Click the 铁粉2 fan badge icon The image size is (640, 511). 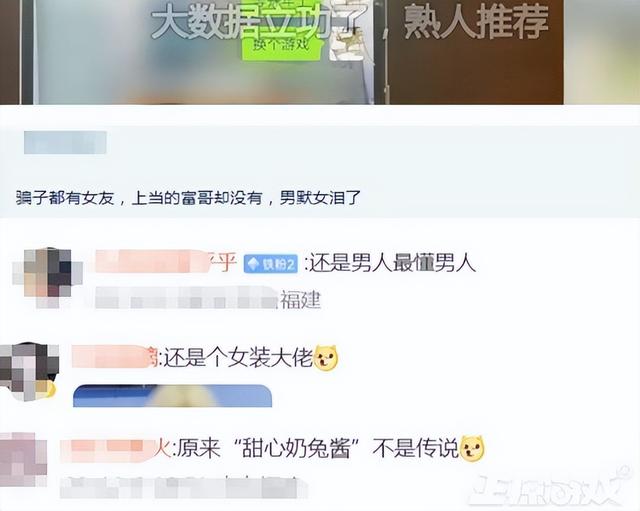click(x=271, y=264)
